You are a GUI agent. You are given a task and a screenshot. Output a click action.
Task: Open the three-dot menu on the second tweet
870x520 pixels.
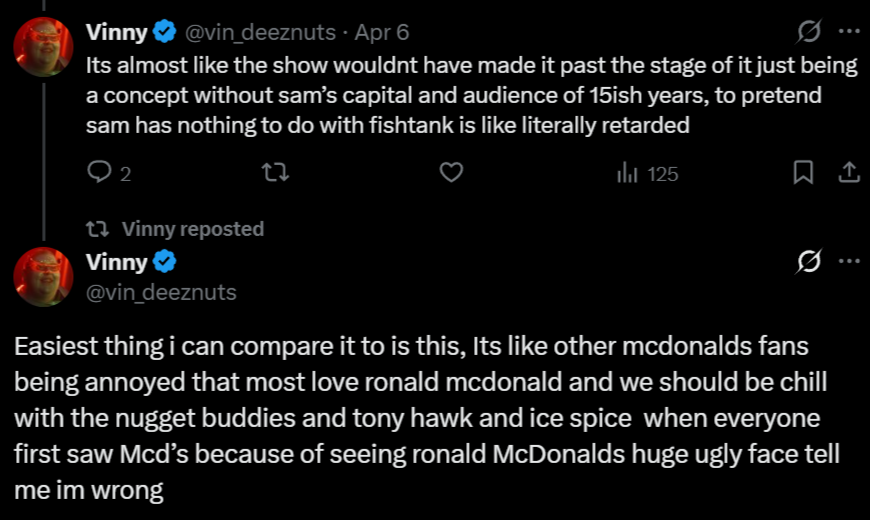point(848,262)
